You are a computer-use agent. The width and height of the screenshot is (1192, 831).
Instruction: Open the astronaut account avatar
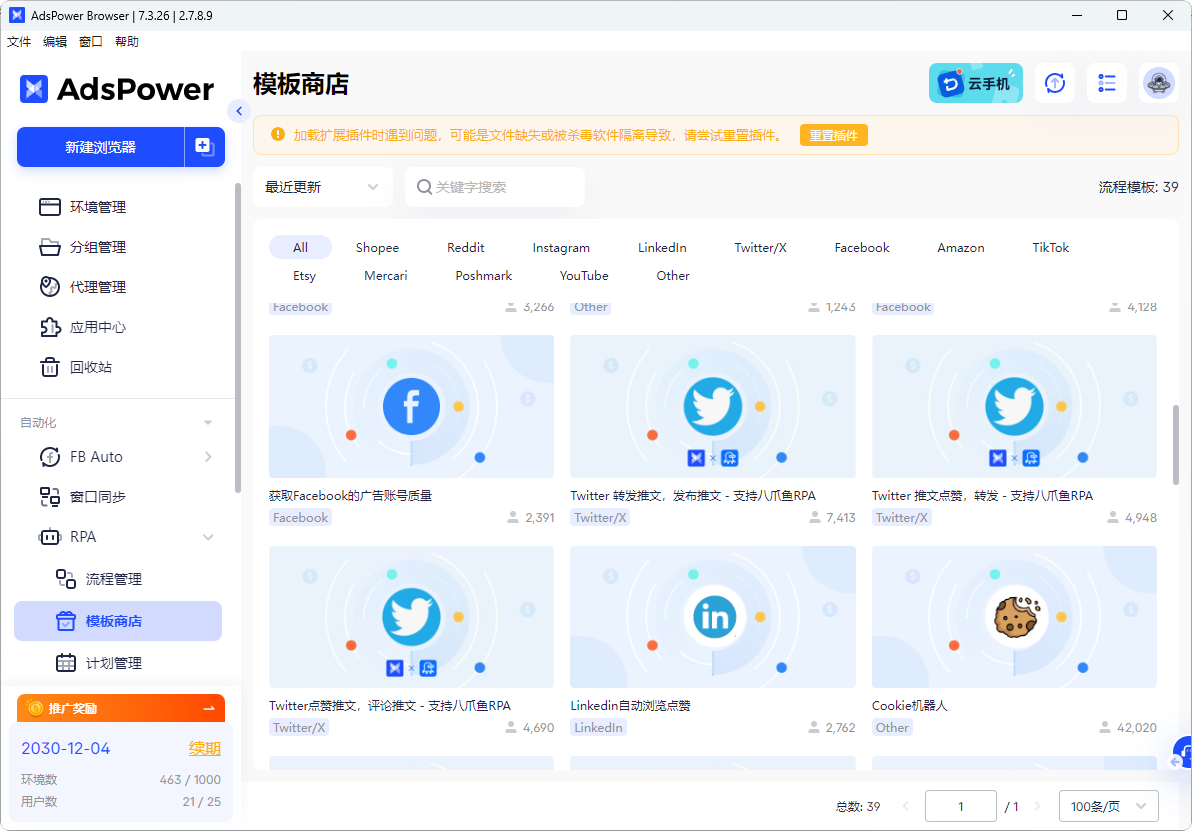point(1158,84)
